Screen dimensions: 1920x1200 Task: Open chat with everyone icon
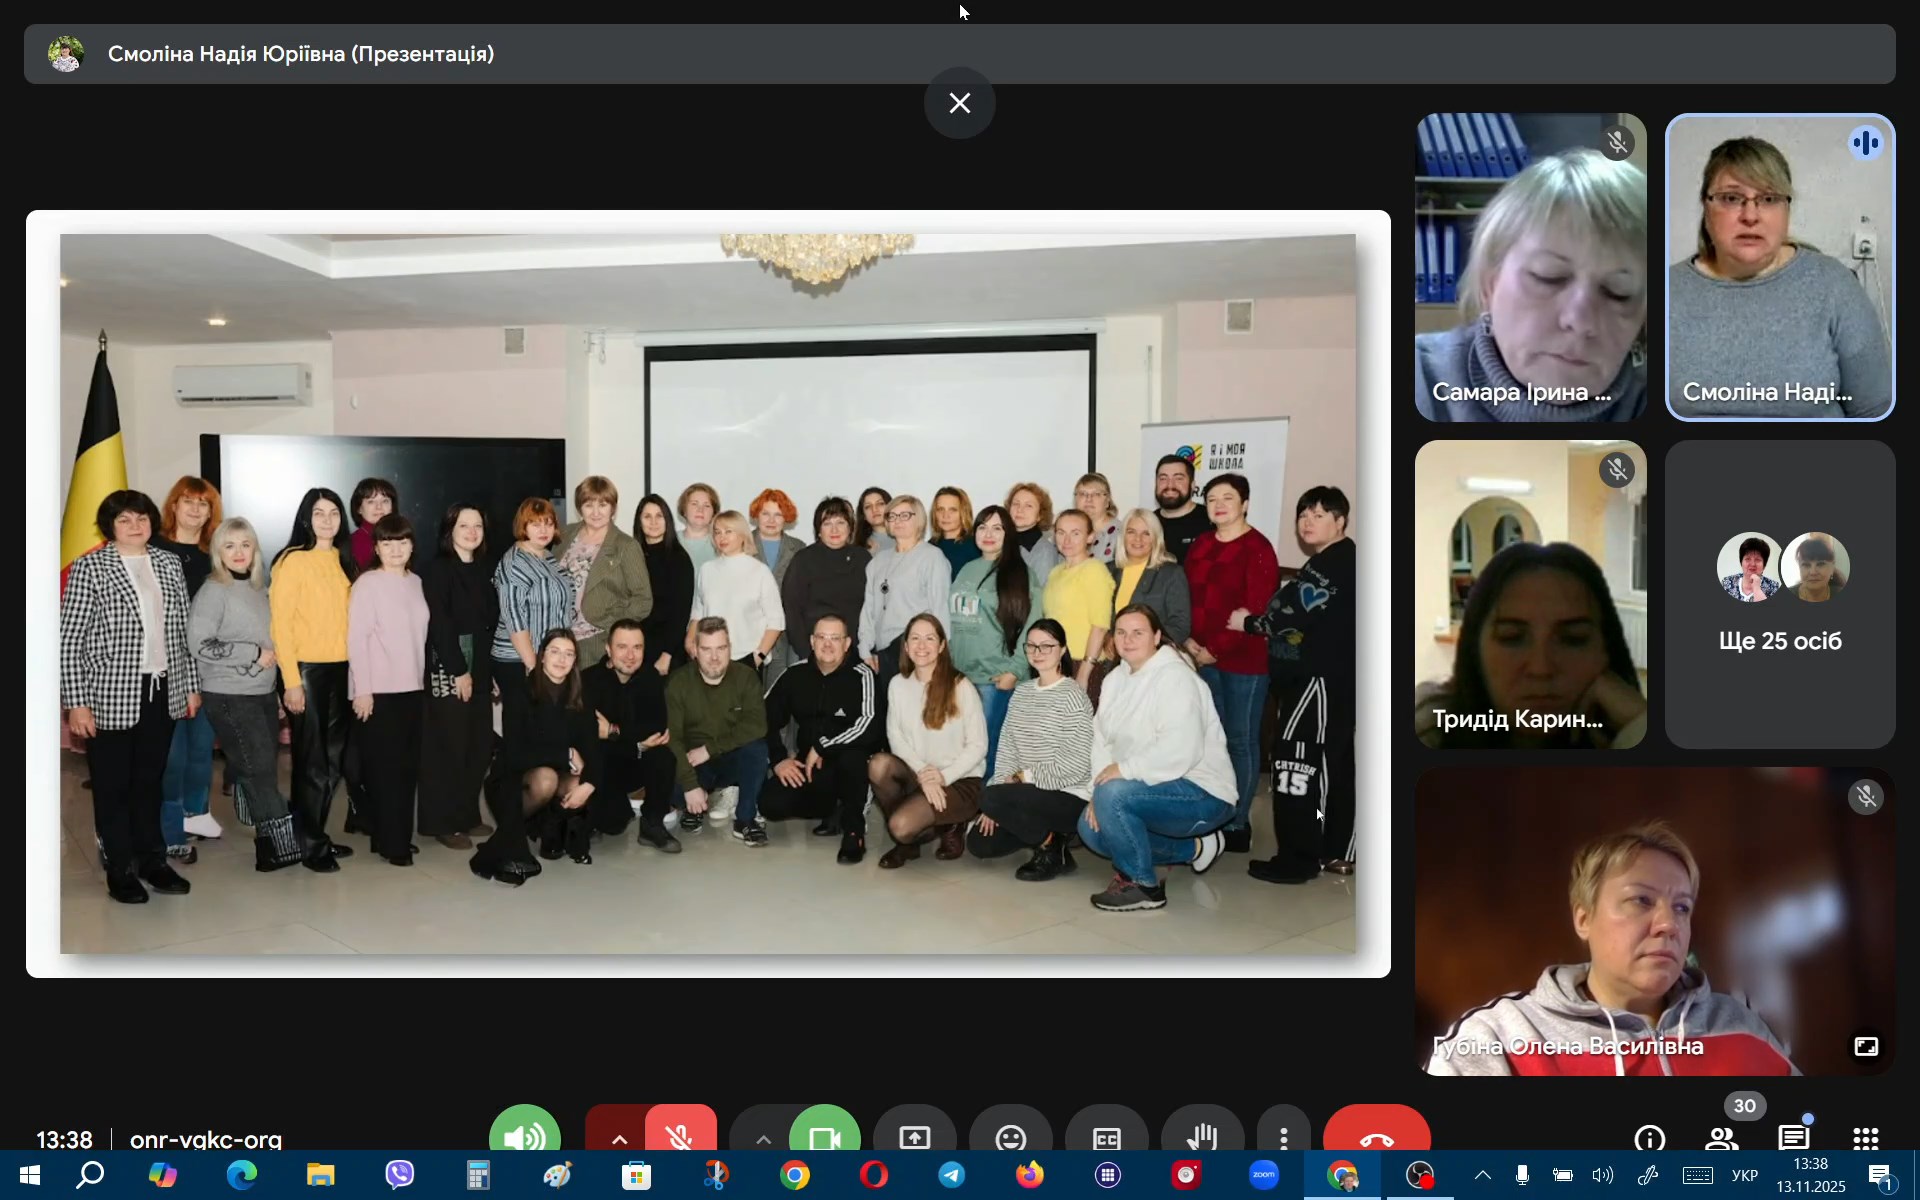[1793, 1138]
